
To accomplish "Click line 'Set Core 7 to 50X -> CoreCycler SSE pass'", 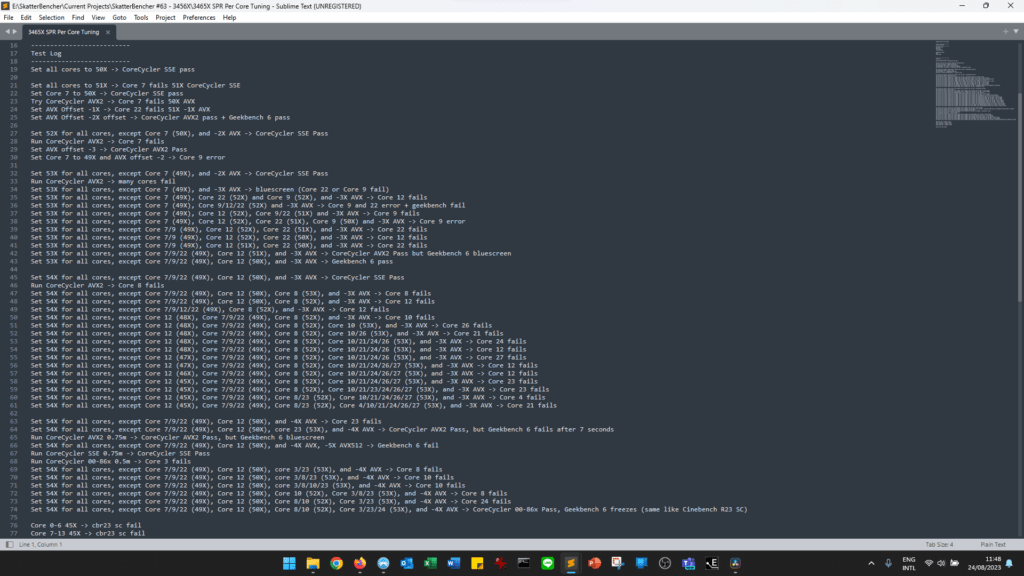I will coord(106,93).
